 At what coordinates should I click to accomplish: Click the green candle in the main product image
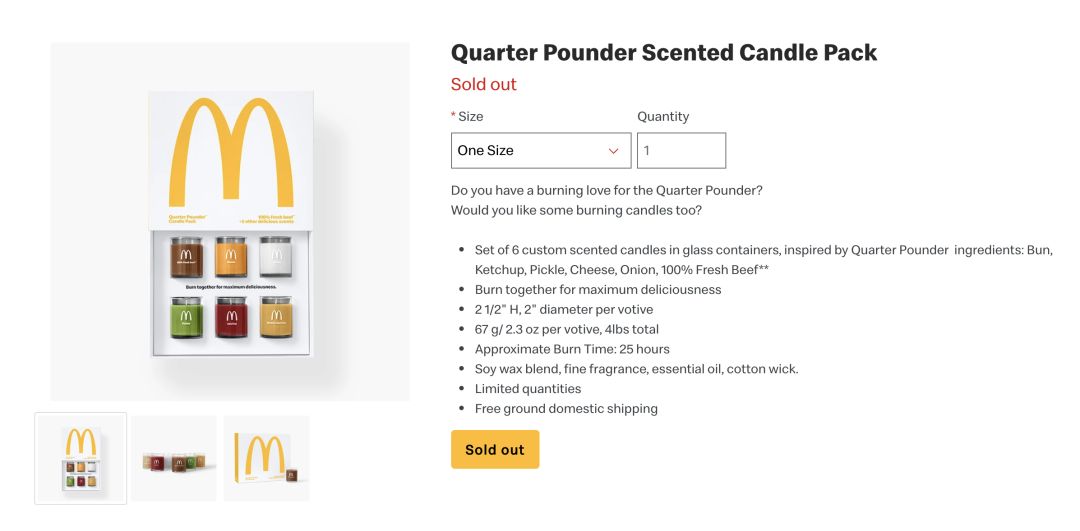click(x=185, y=318)
